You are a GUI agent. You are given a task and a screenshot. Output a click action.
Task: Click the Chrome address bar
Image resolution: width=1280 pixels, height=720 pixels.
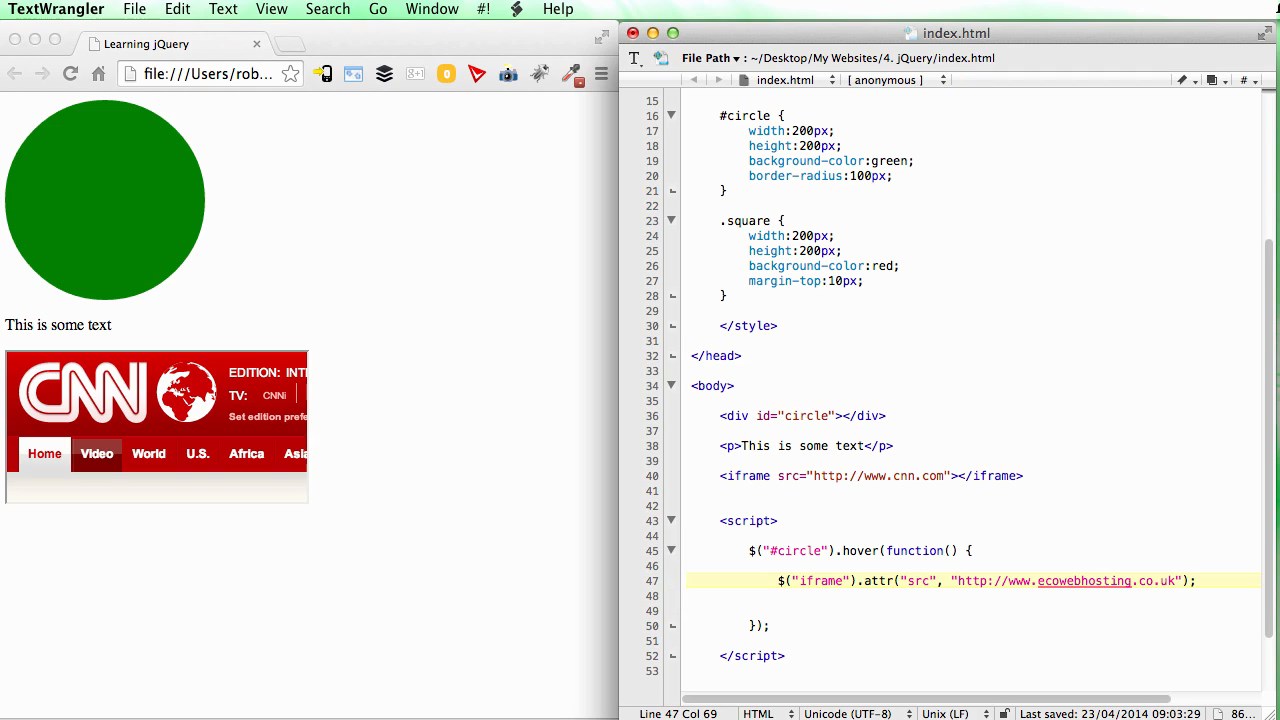coord(208,73)
